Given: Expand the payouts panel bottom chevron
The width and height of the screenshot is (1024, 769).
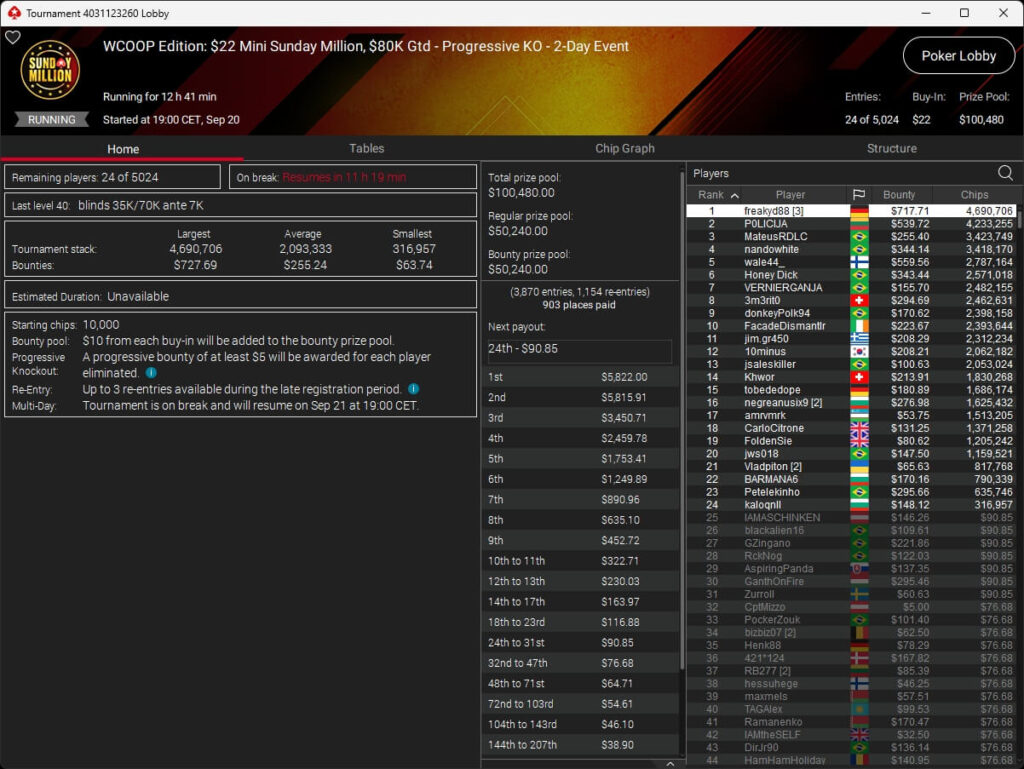Looking at the screenshot, I should [670, 763].
